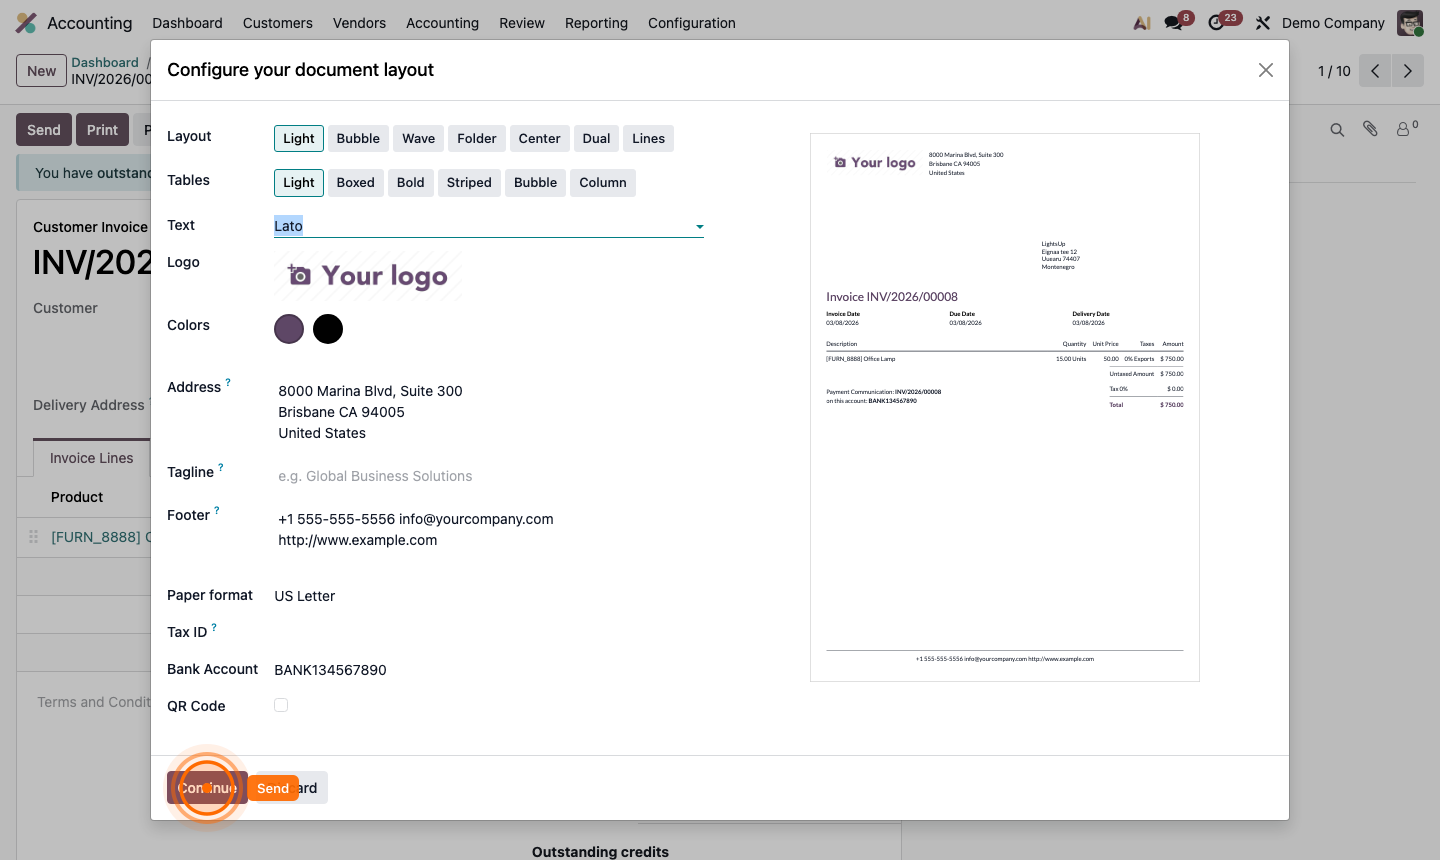Screen dimensions: 1440x860
Task: Open the Text font dropdown
Action: 699,226
